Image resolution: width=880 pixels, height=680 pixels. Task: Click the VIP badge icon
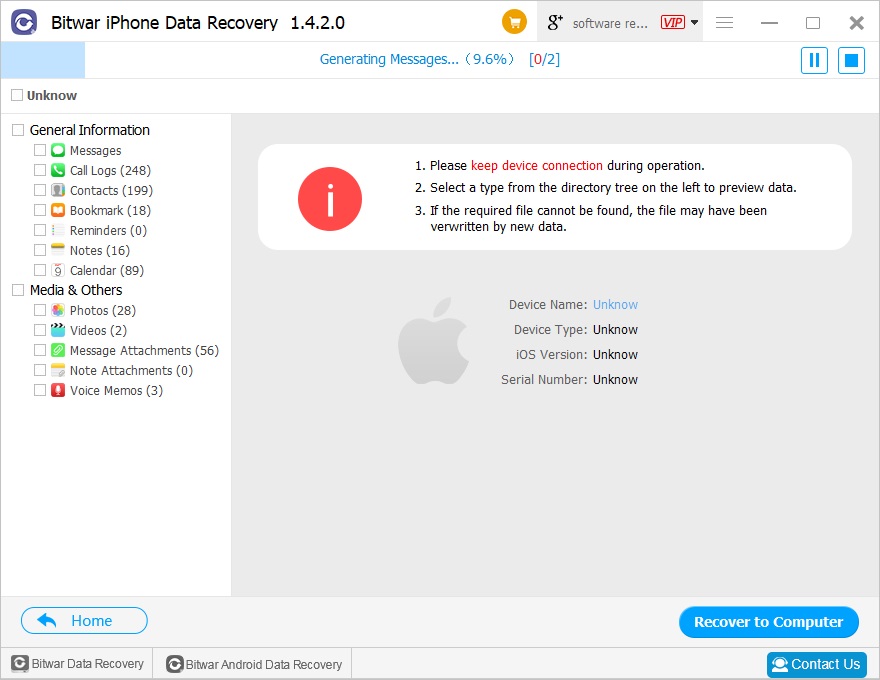[x=672, y=22]
